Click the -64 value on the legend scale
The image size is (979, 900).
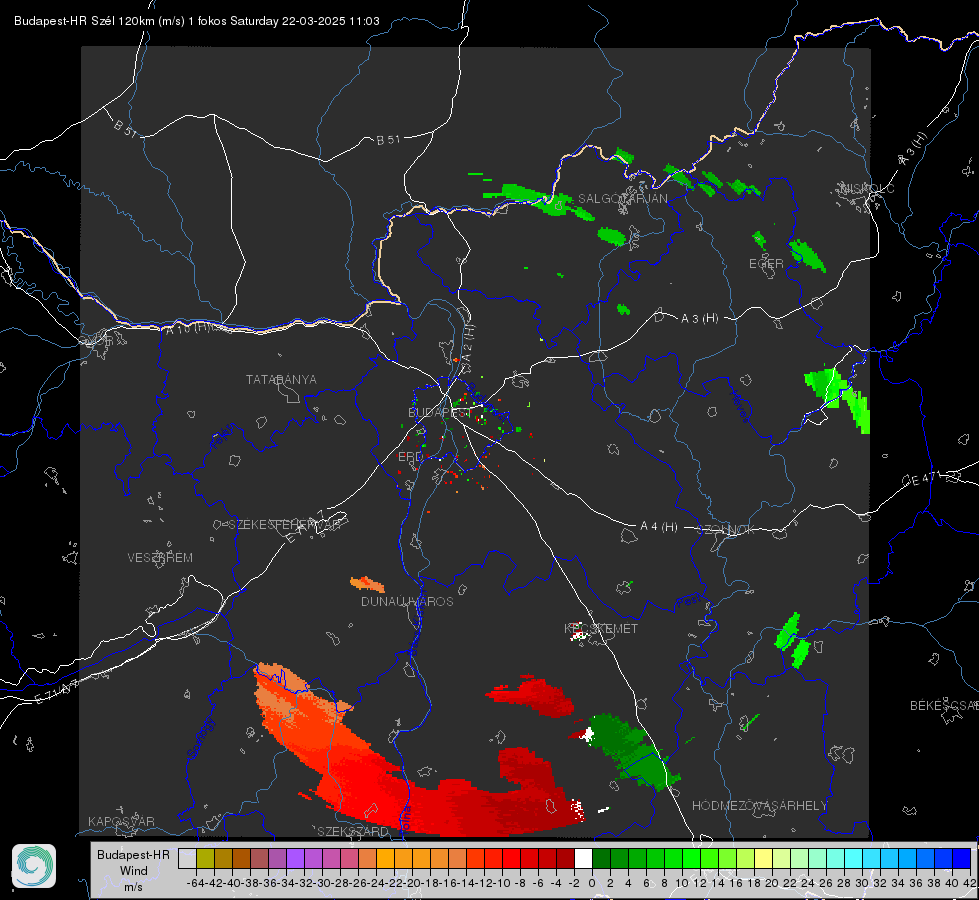tap(195, 883)
